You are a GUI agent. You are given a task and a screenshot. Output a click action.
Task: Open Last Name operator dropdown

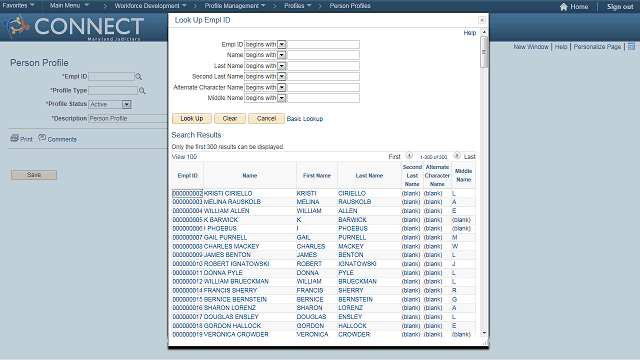click(x=282, y=66)
